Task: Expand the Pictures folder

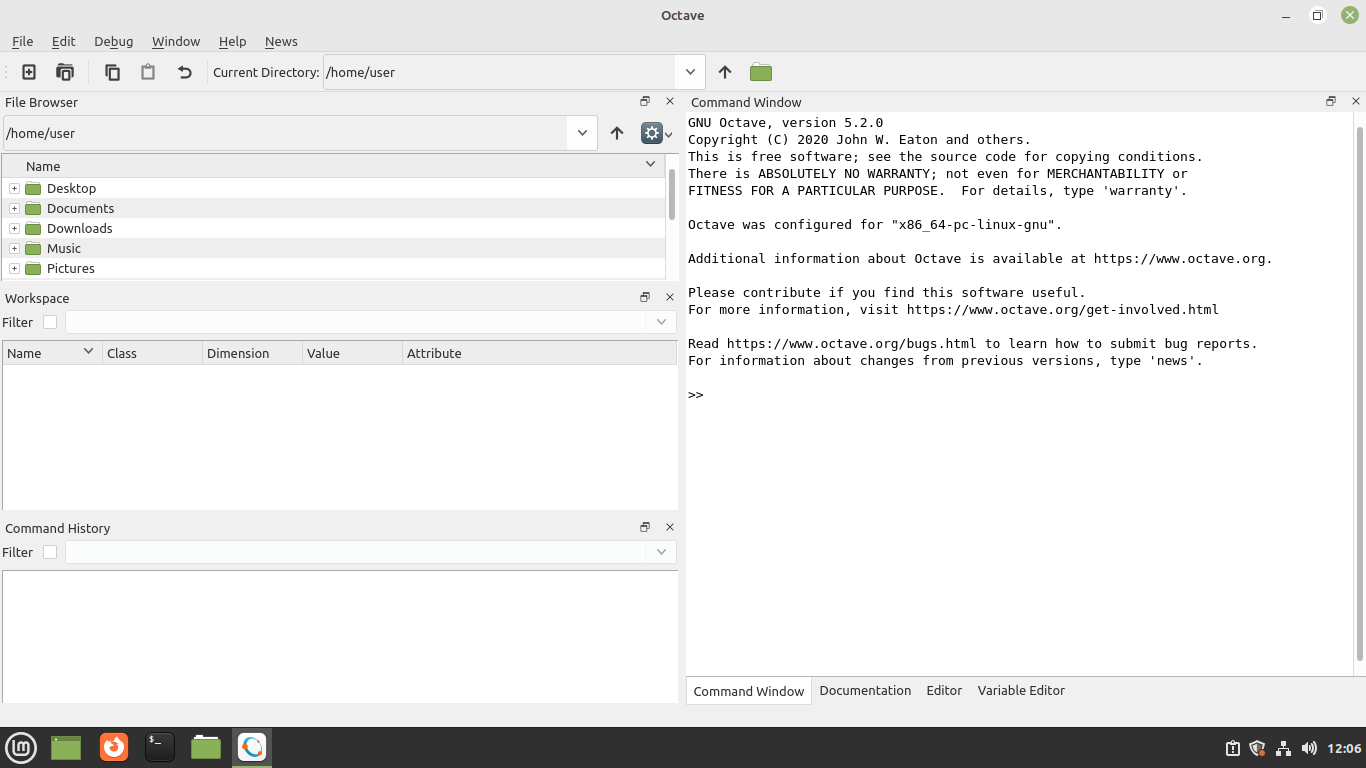Action: coord(14,268)
